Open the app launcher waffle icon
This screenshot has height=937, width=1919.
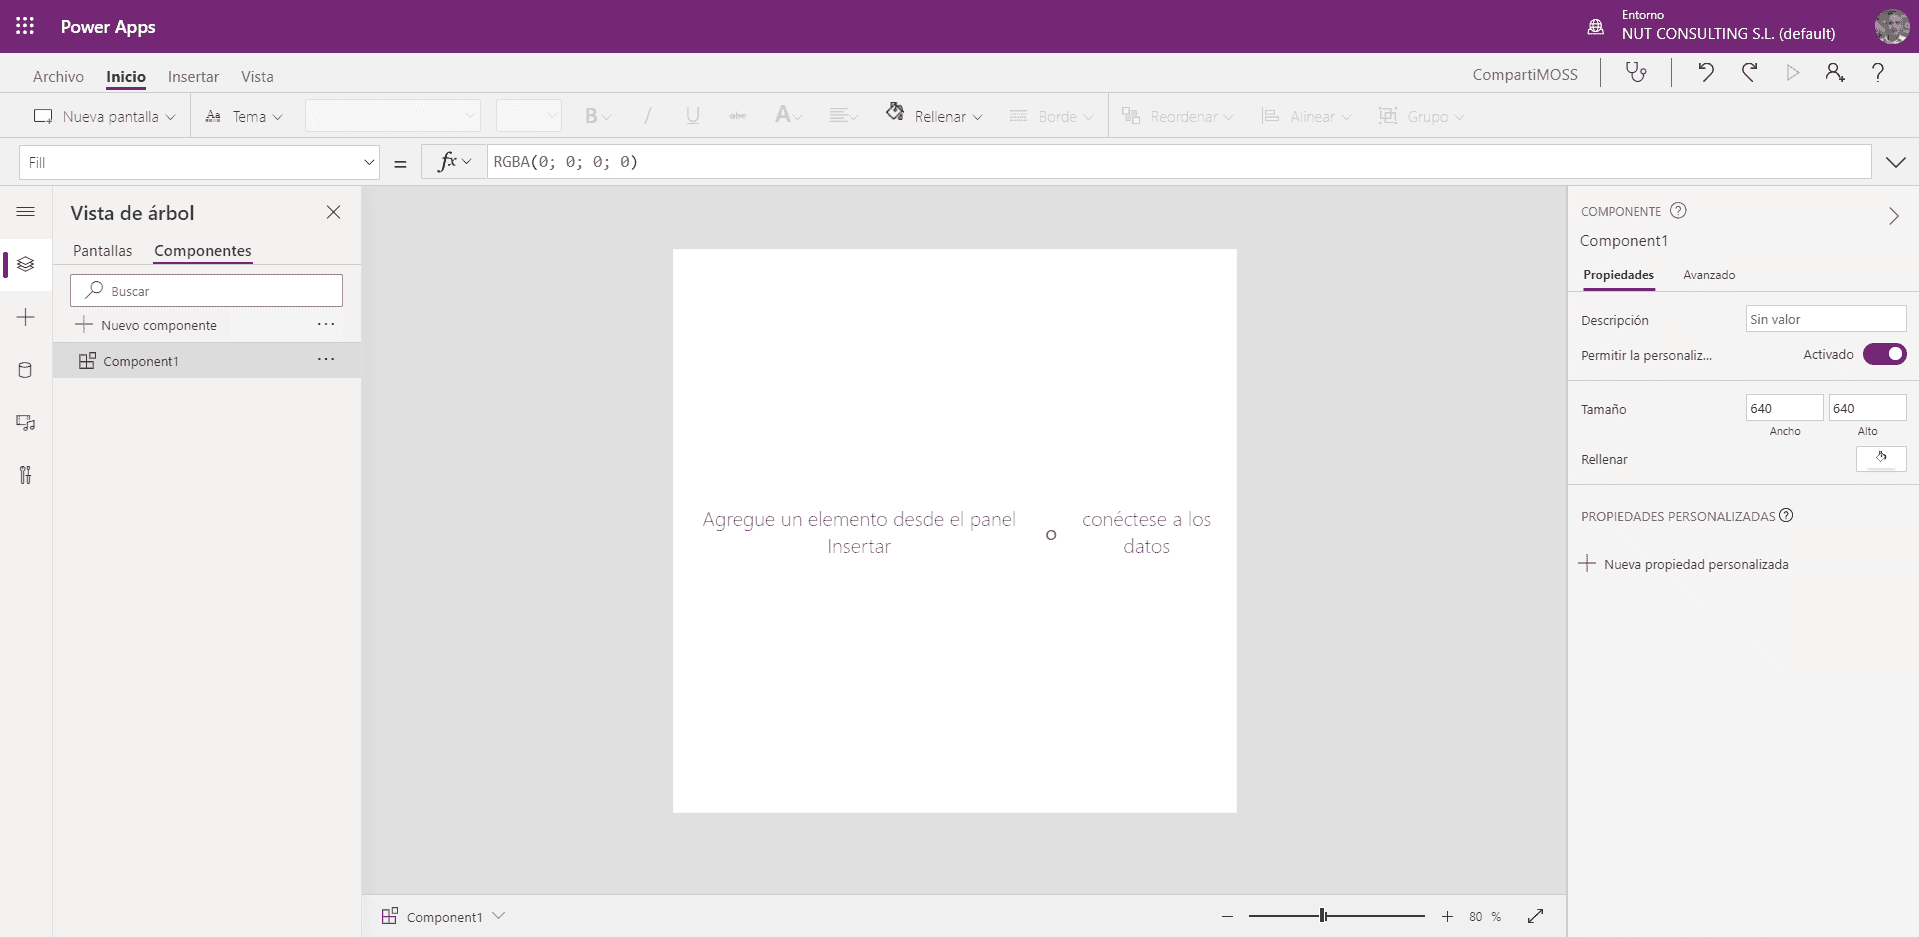point(25,26)
